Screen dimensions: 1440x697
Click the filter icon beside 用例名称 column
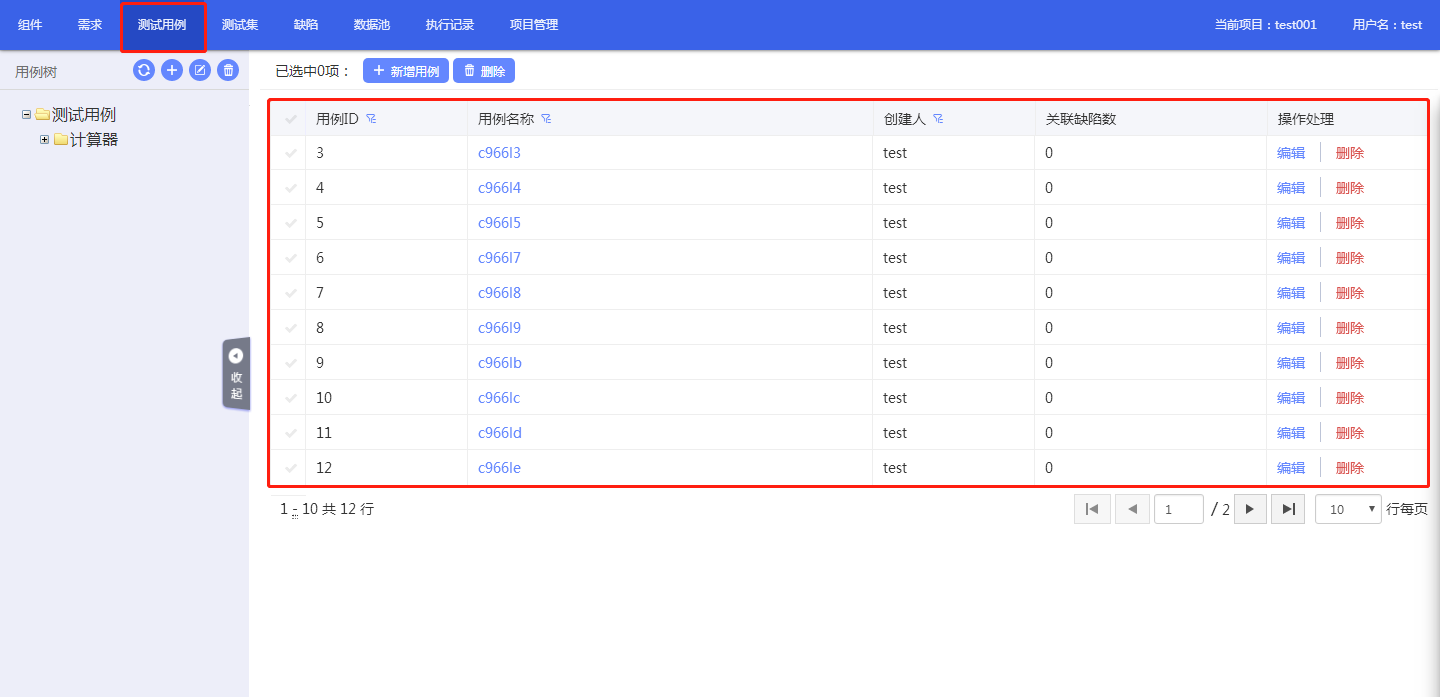(546, 119)
